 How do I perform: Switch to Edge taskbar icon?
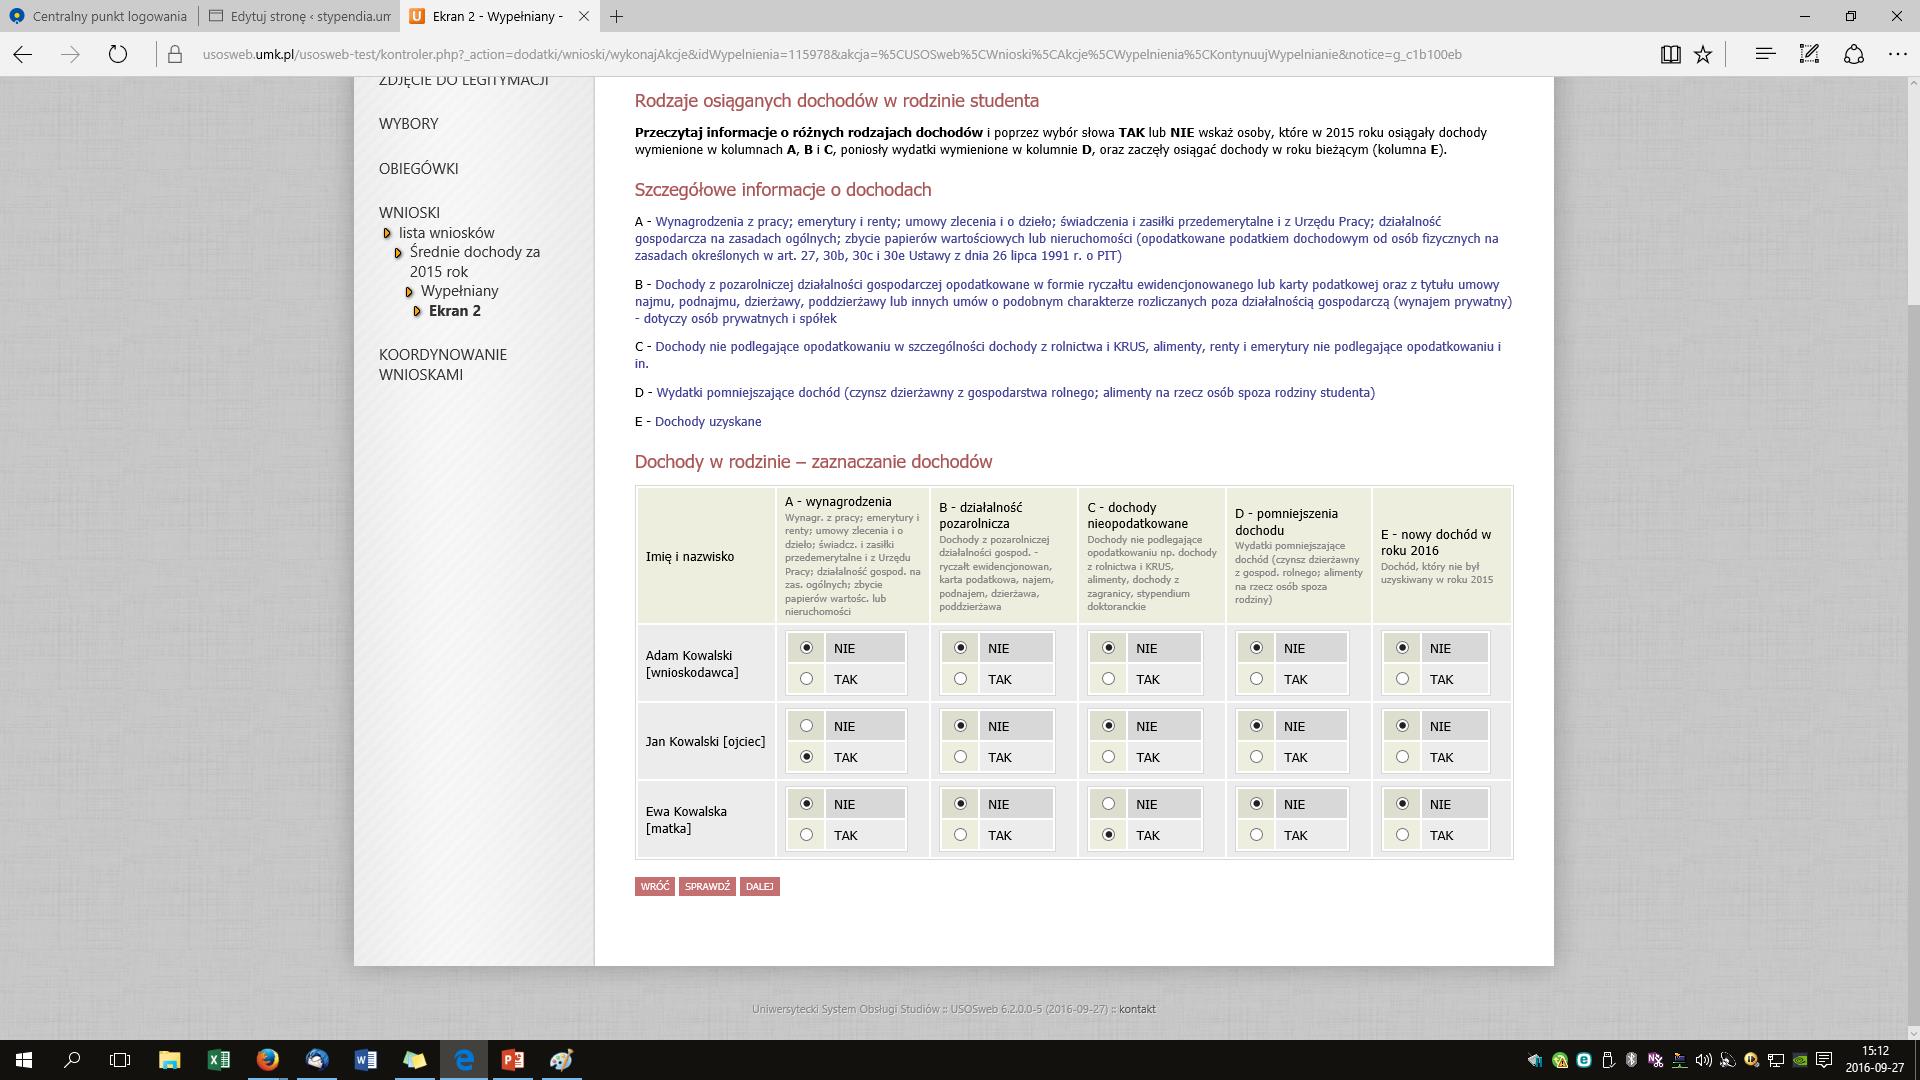point(464,1060)
